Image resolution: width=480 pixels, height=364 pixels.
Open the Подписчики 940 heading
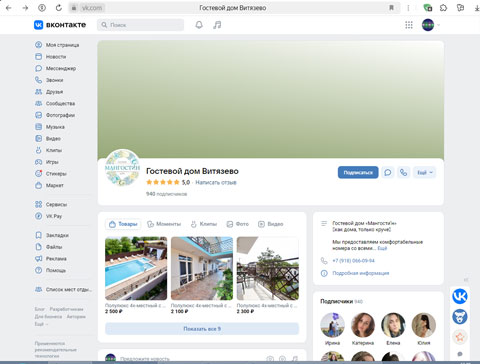[341, 301]
